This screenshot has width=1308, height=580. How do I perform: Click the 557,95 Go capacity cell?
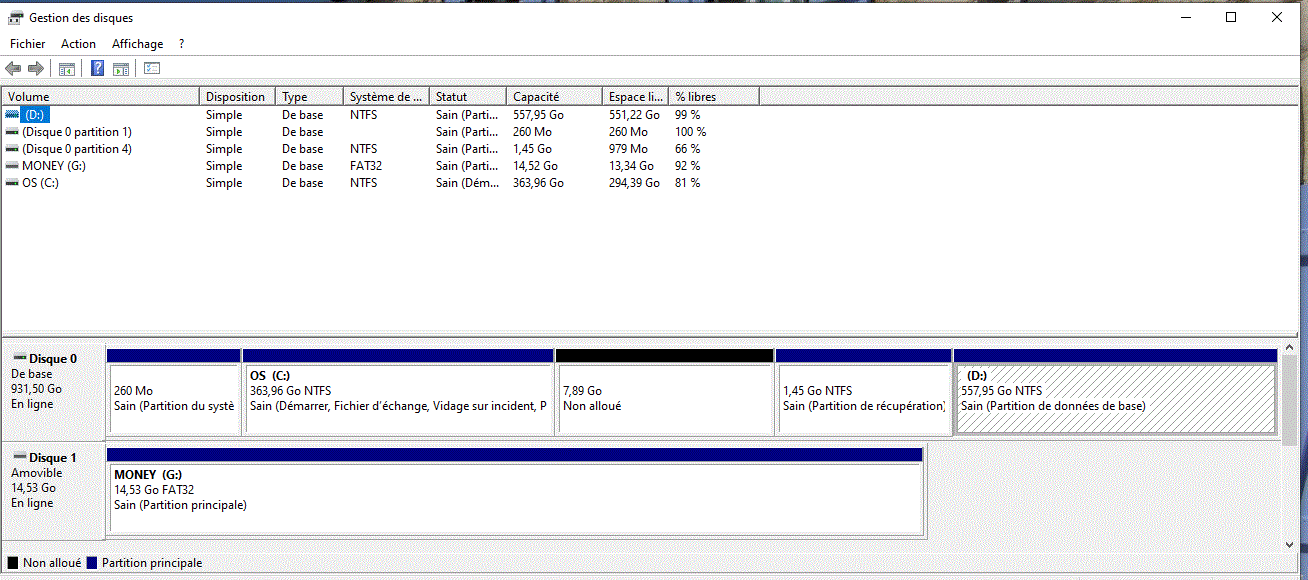click(x=538, y=115)
